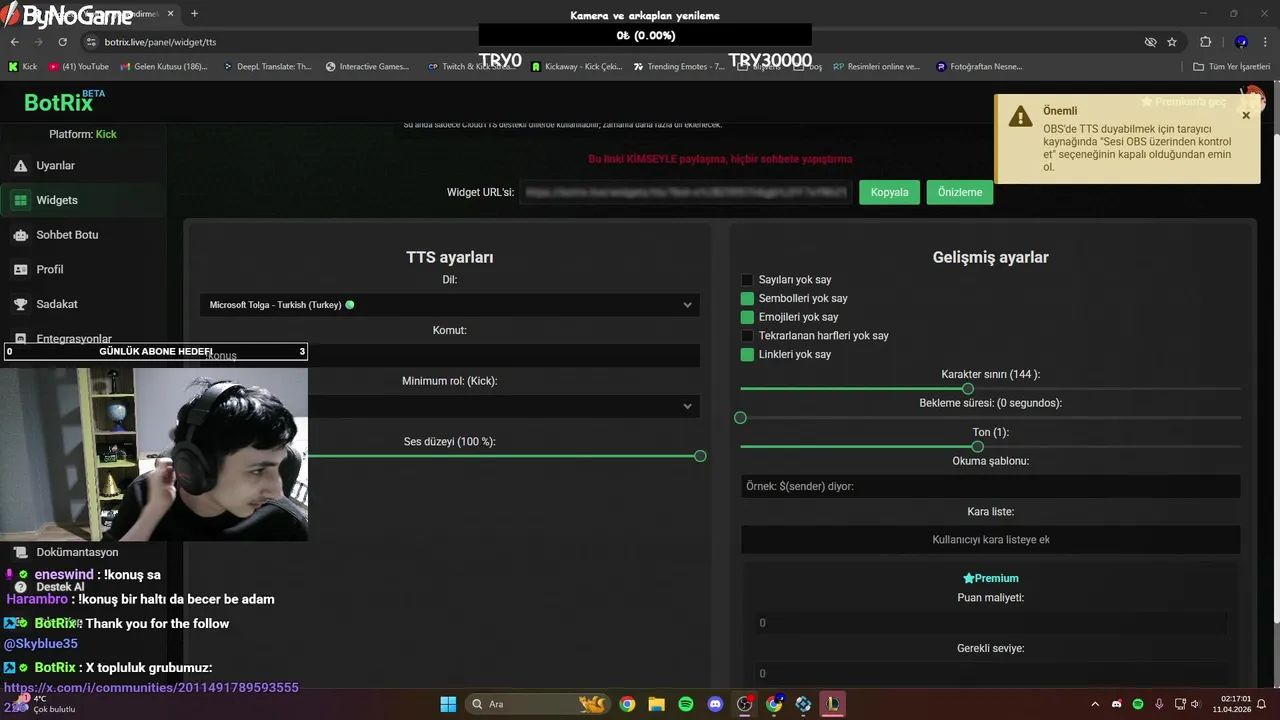The image size is (1280, 720).
Task: Open OBS Studio from the taskbar
Action: [x=744, y=704]
